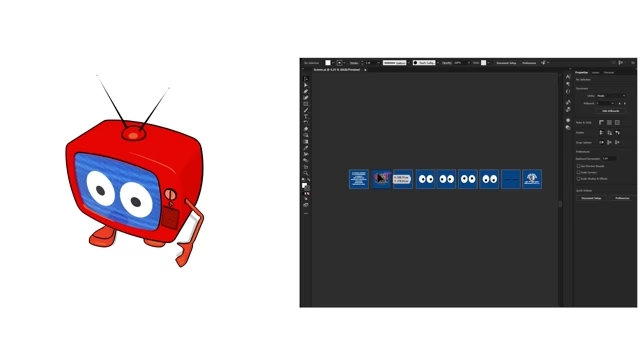Click the Opacity value field in control bar
This screenshot has height=360, width=640.
[x=460, y=63]
